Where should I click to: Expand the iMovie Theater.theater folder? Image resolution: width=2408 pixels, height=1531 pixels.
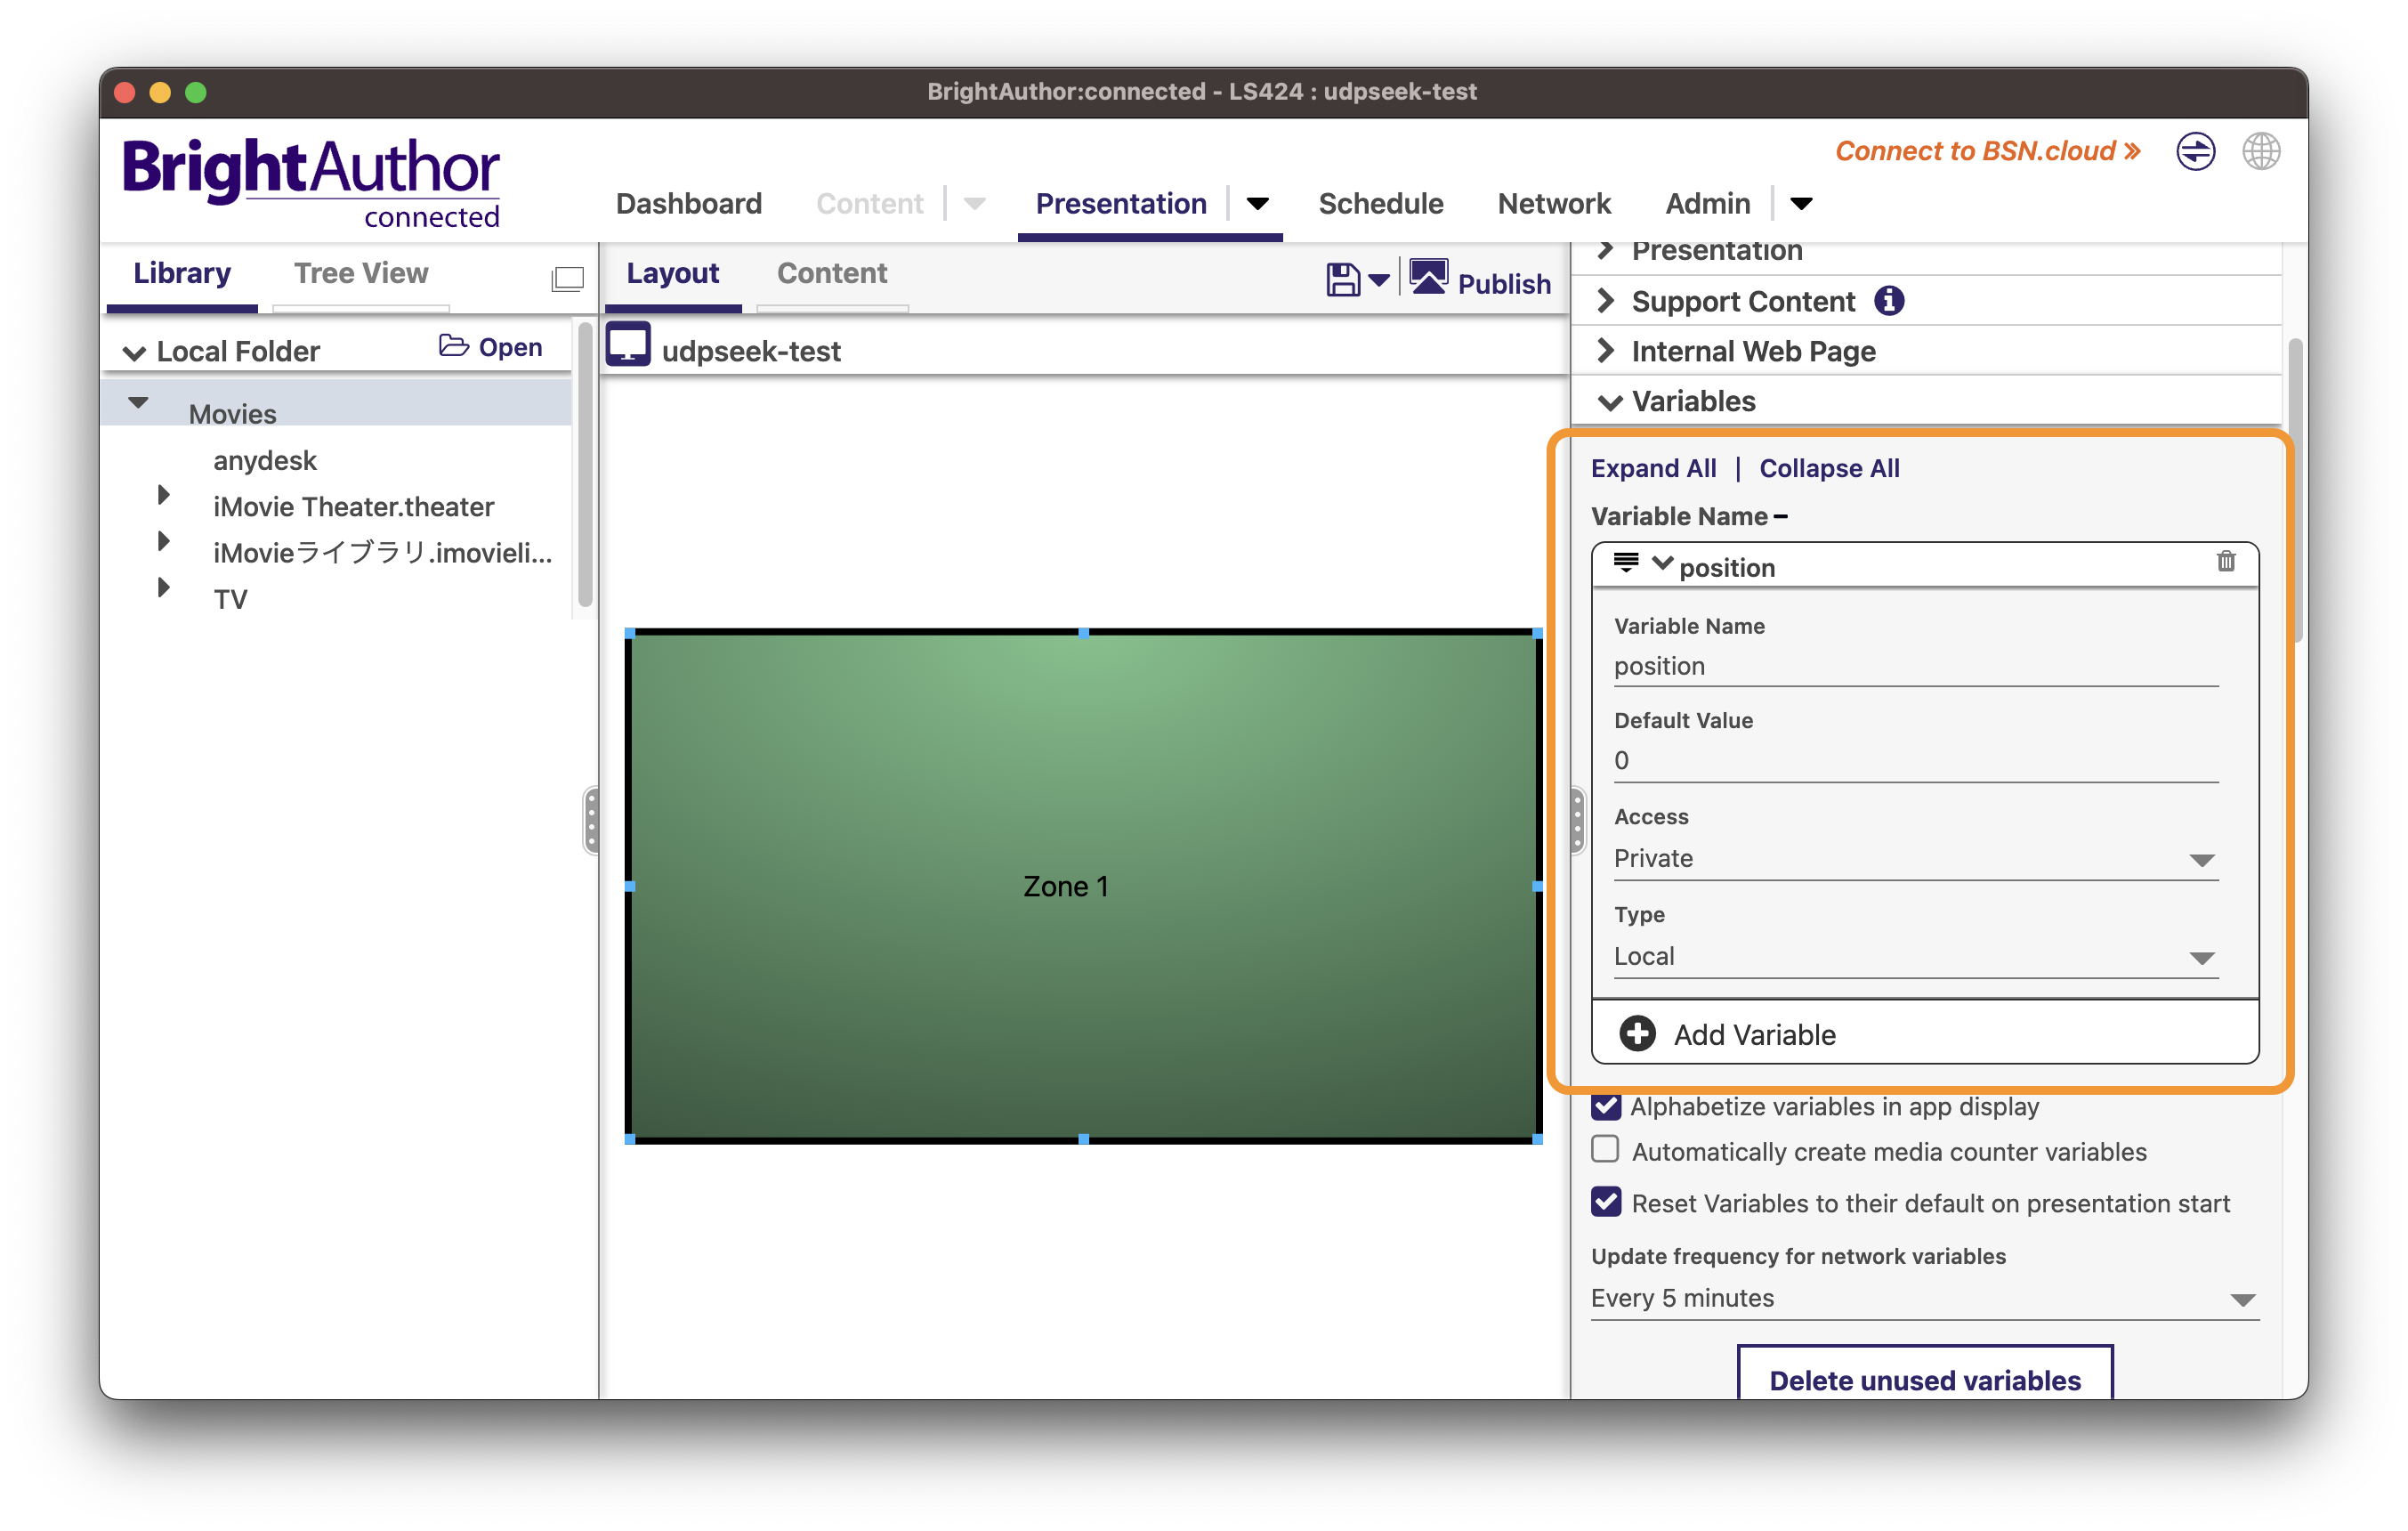point(164,495)
